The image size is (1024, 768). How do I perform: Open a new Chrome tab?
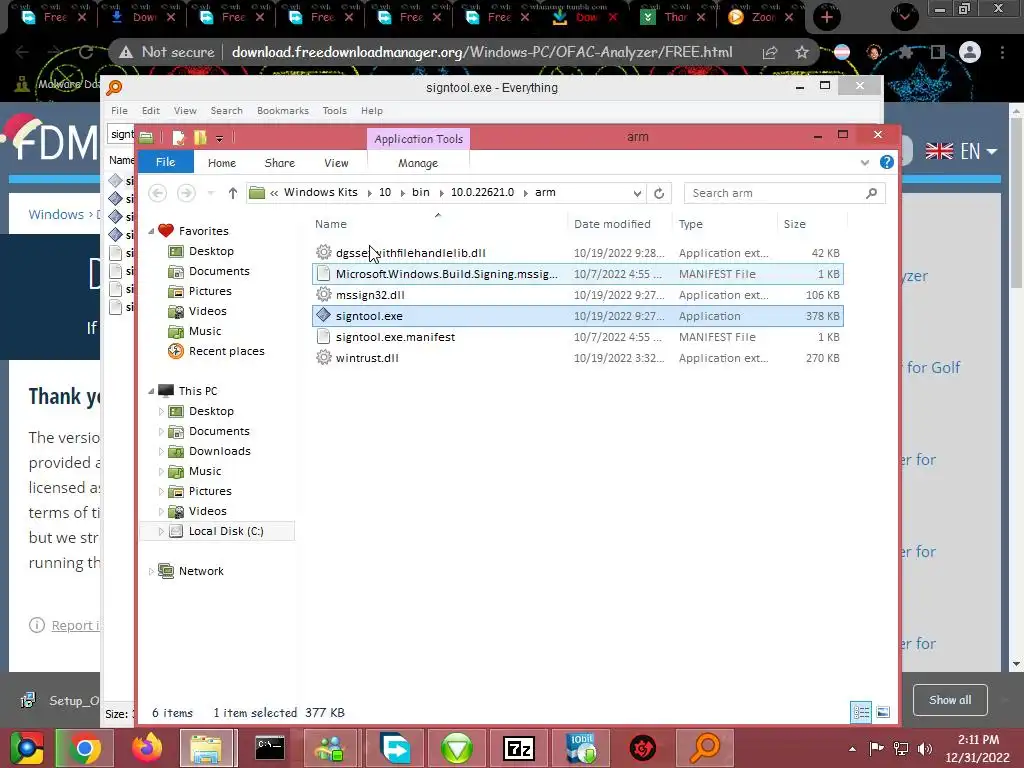(827, 17)
